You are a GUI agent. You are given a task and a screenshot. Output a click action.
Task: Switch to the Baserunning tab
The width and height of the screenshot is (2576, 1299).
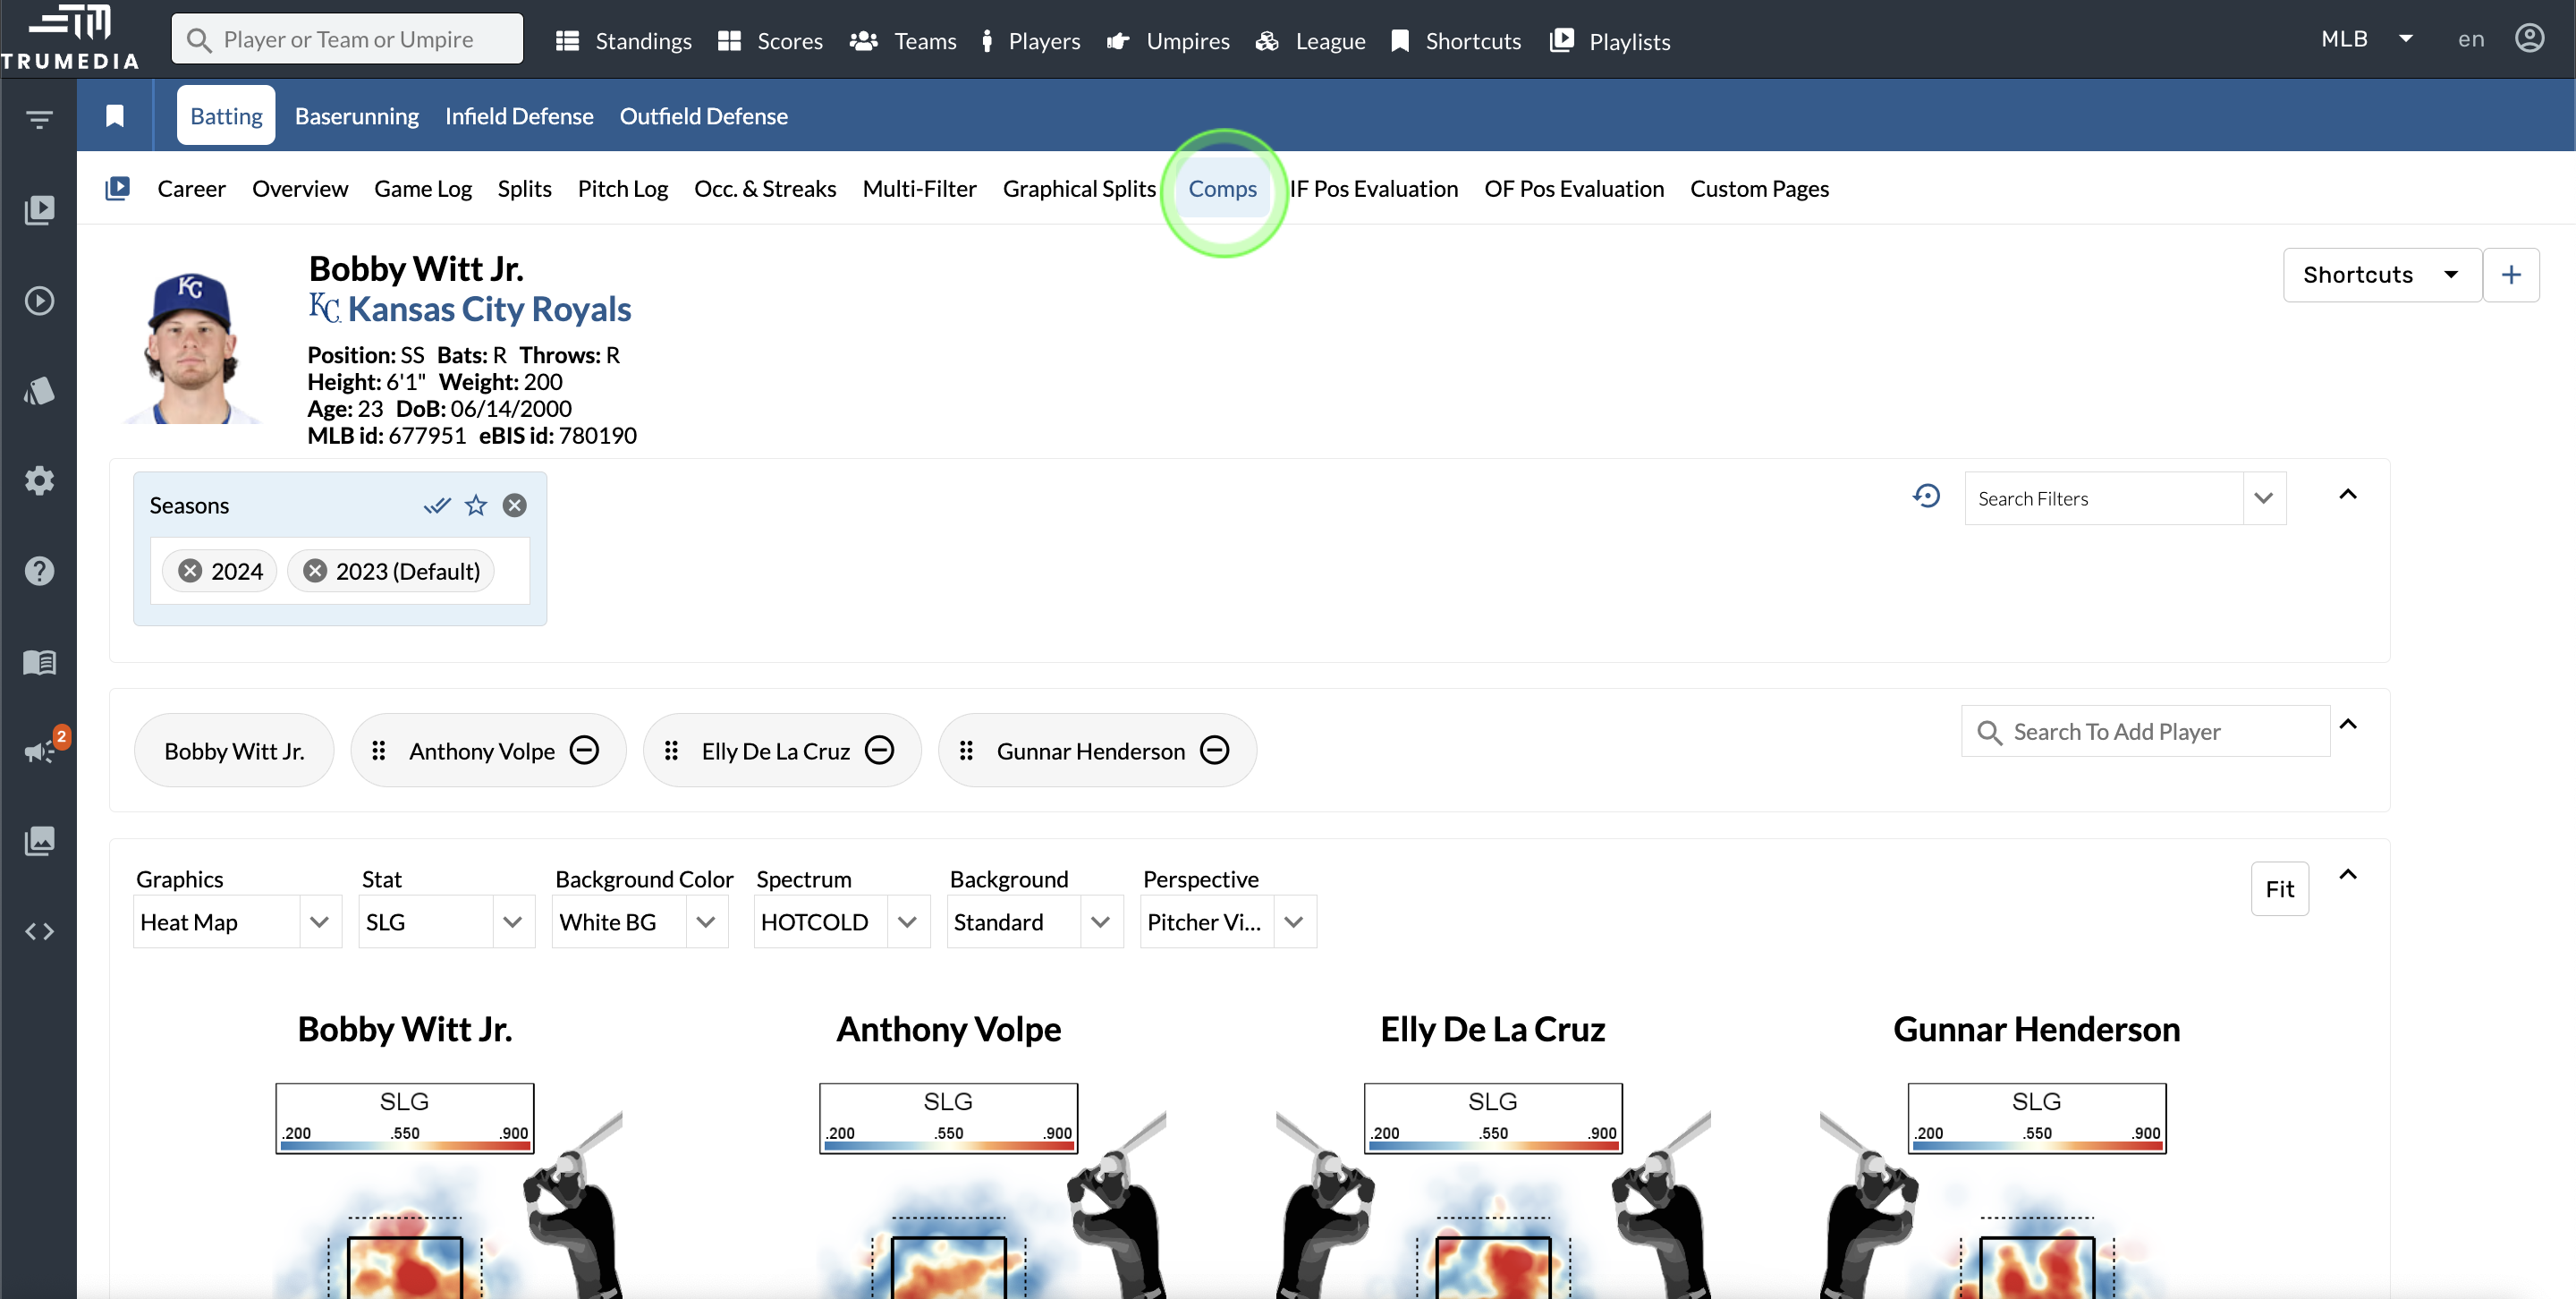(356, 116)
